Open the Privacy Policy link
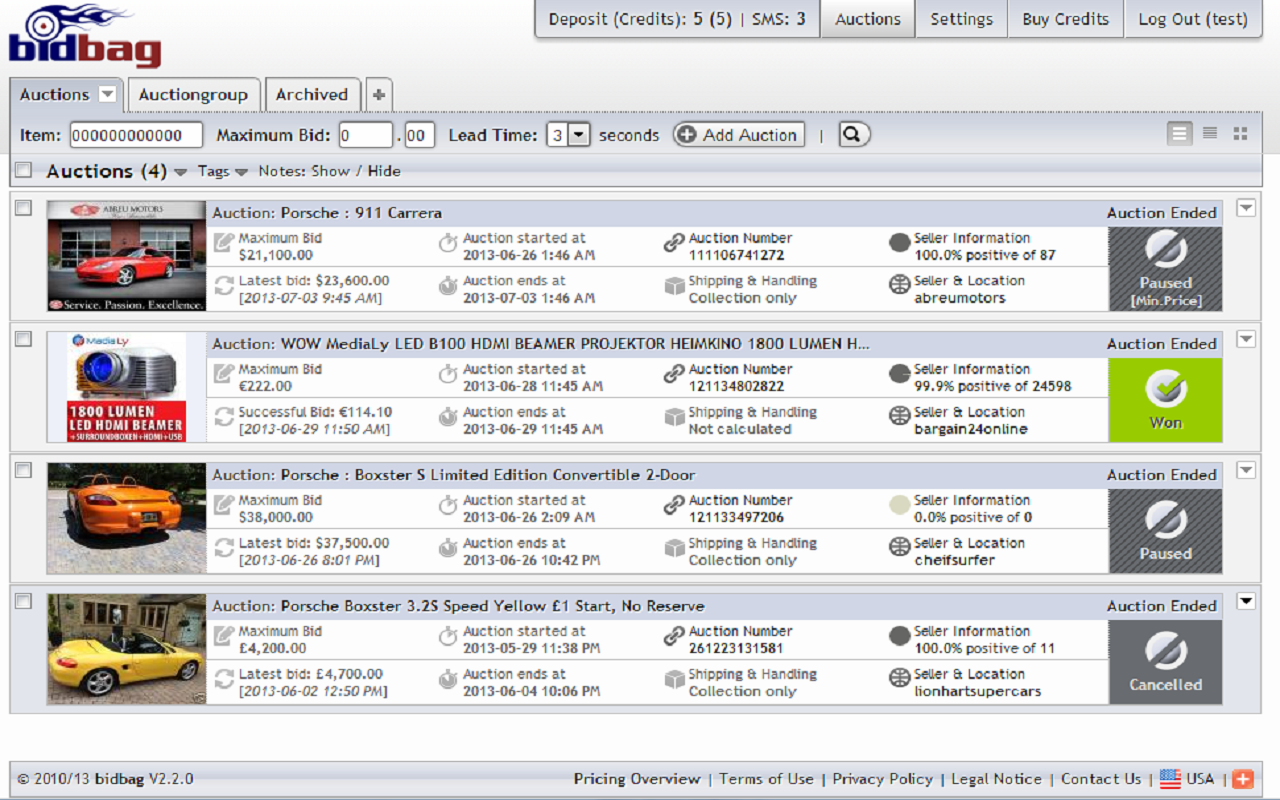The height and width of the screenshot is (800, 1280). tap(882, 779)
